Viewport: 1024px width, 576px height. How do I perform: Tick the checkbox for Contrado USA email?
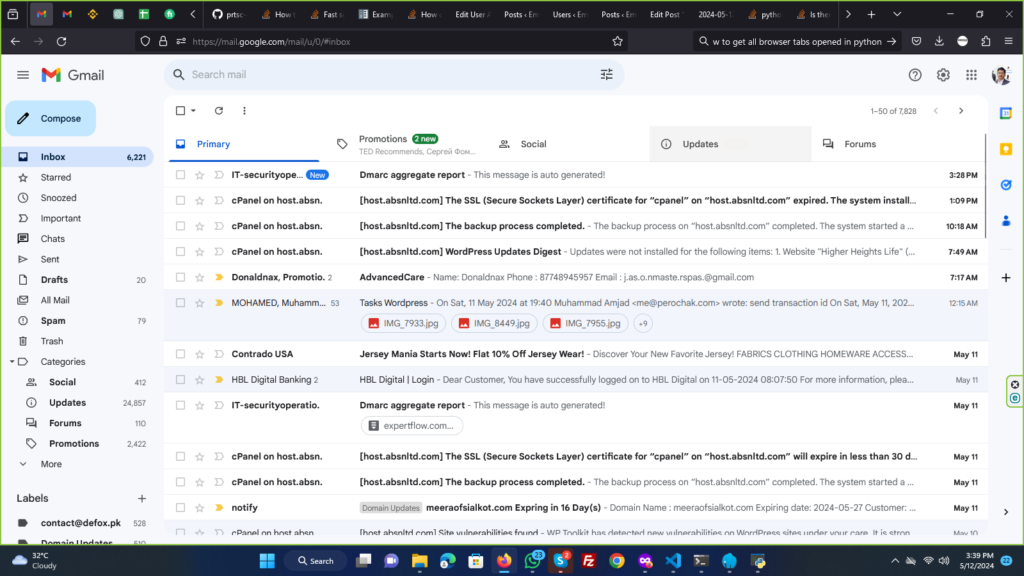click(x=181, y=354)
